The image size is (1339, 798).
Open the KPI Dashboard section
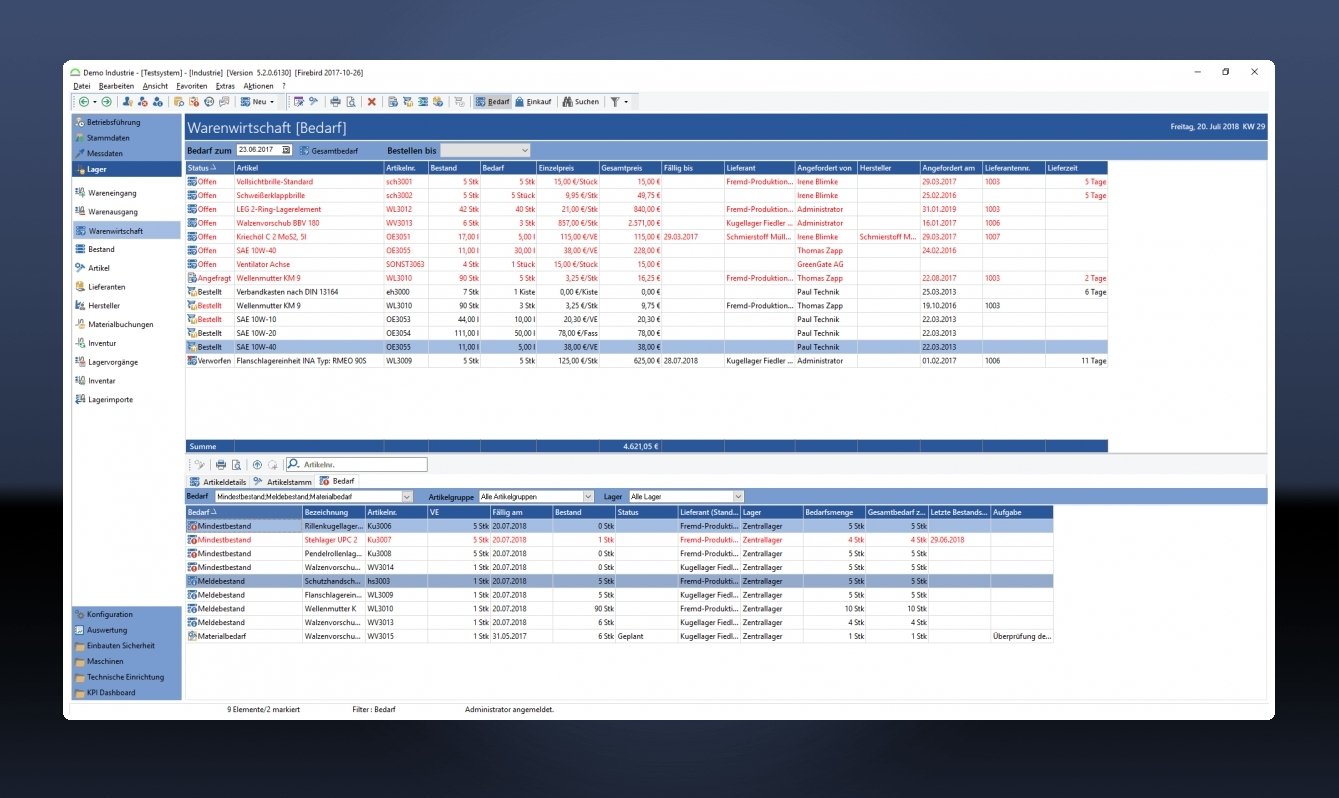[x=110, y=693]
